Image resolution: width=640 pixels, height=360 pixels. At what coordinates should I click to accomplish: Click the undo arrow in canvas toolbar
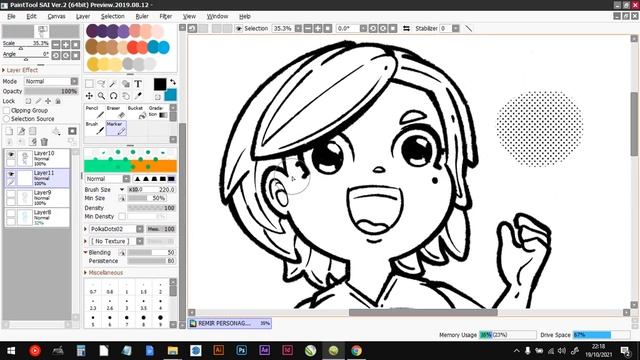(193, 28)
